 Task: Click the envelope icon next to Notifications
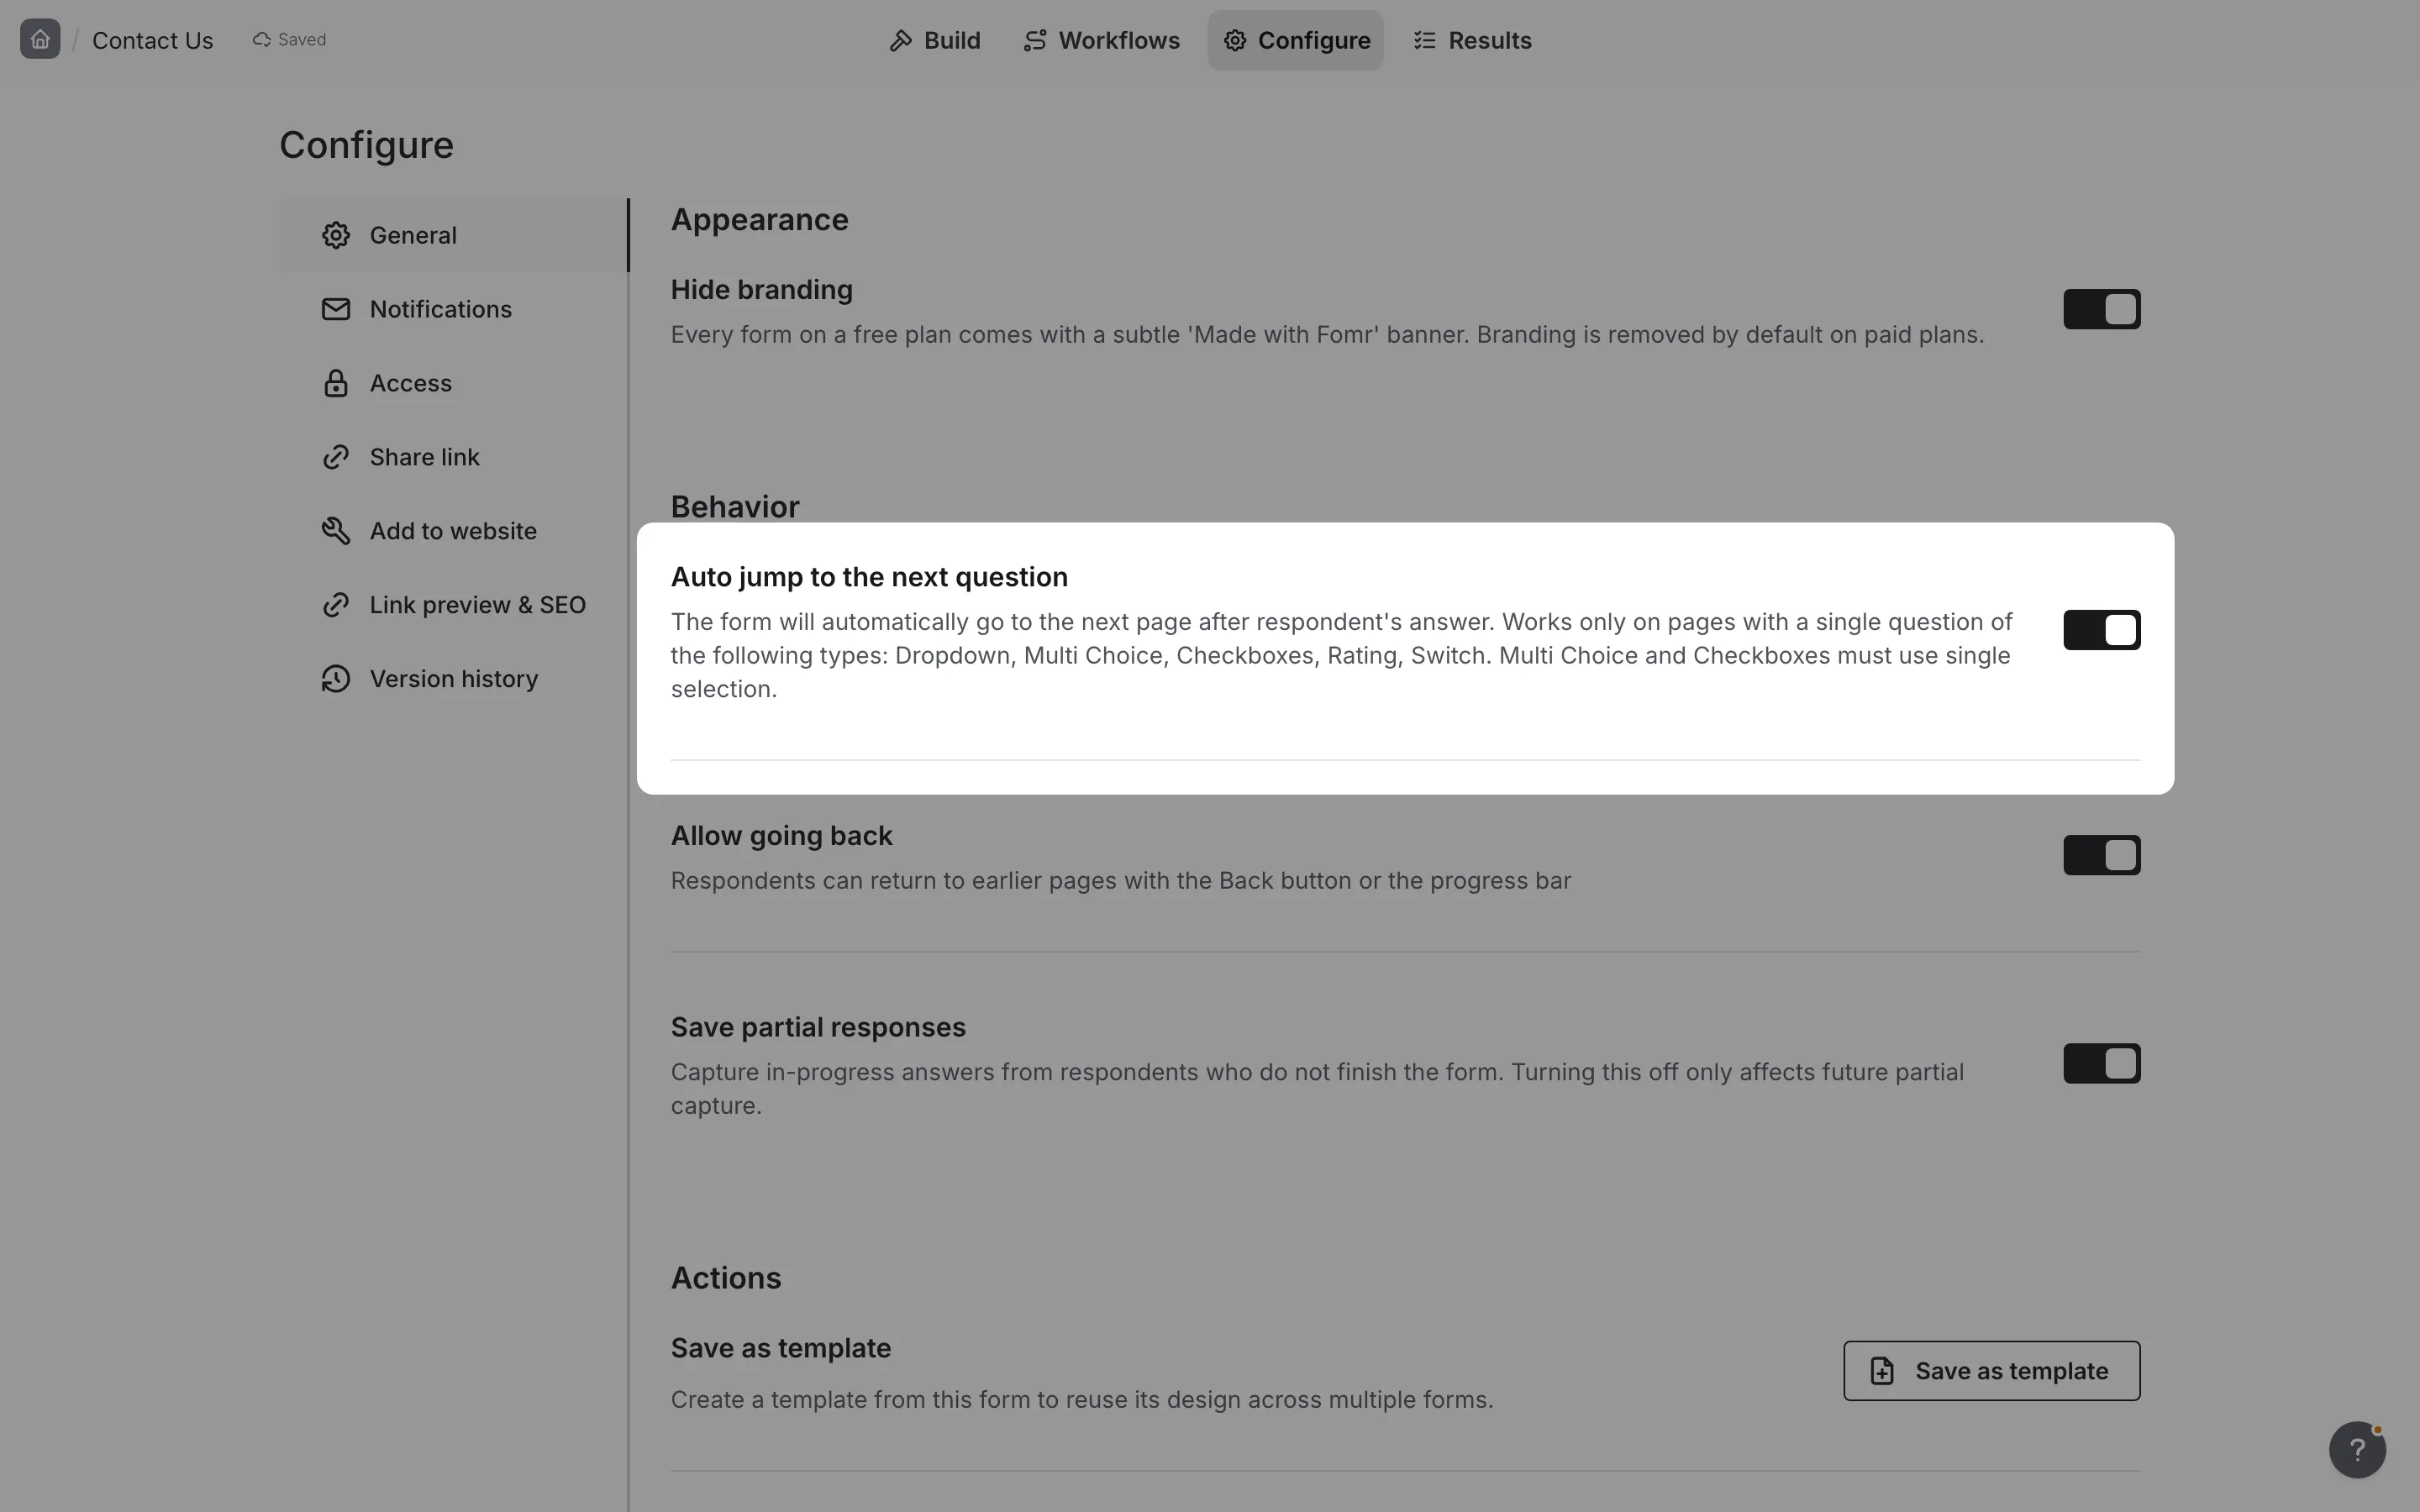click(336, 309)
